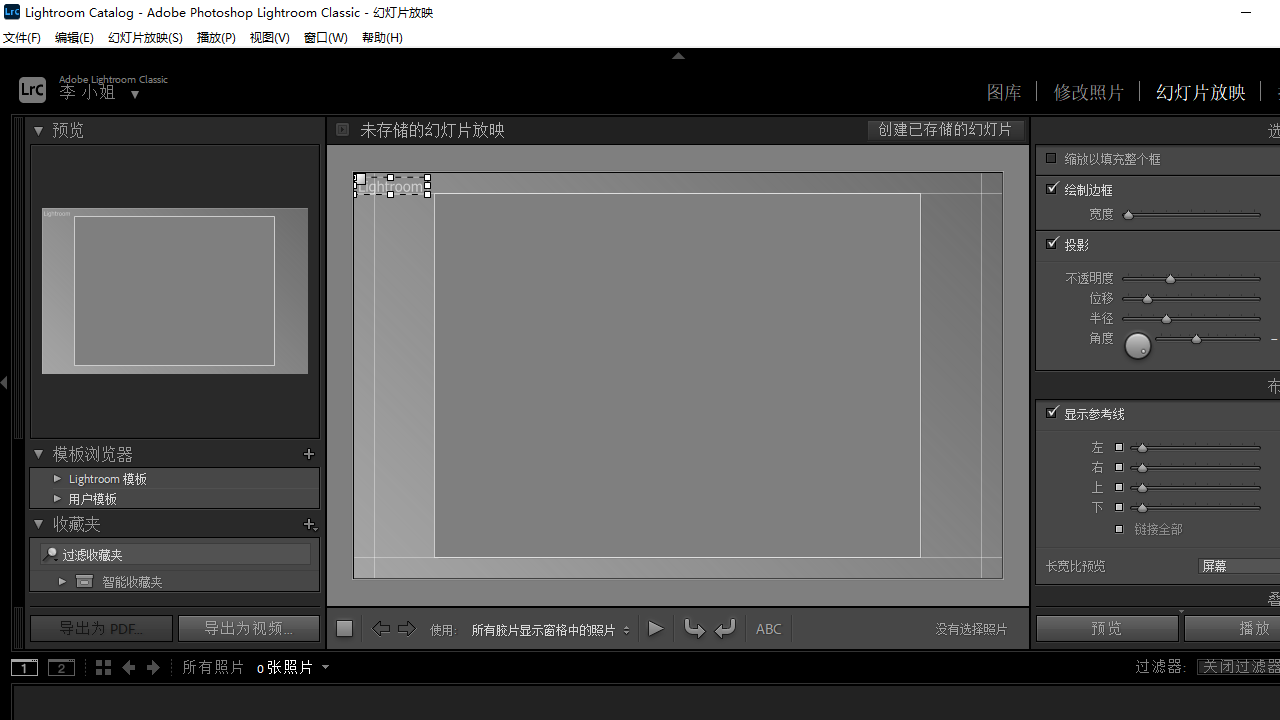
Task: Click 创建已存储的幻灯片 button
Action: click(944, 130)
